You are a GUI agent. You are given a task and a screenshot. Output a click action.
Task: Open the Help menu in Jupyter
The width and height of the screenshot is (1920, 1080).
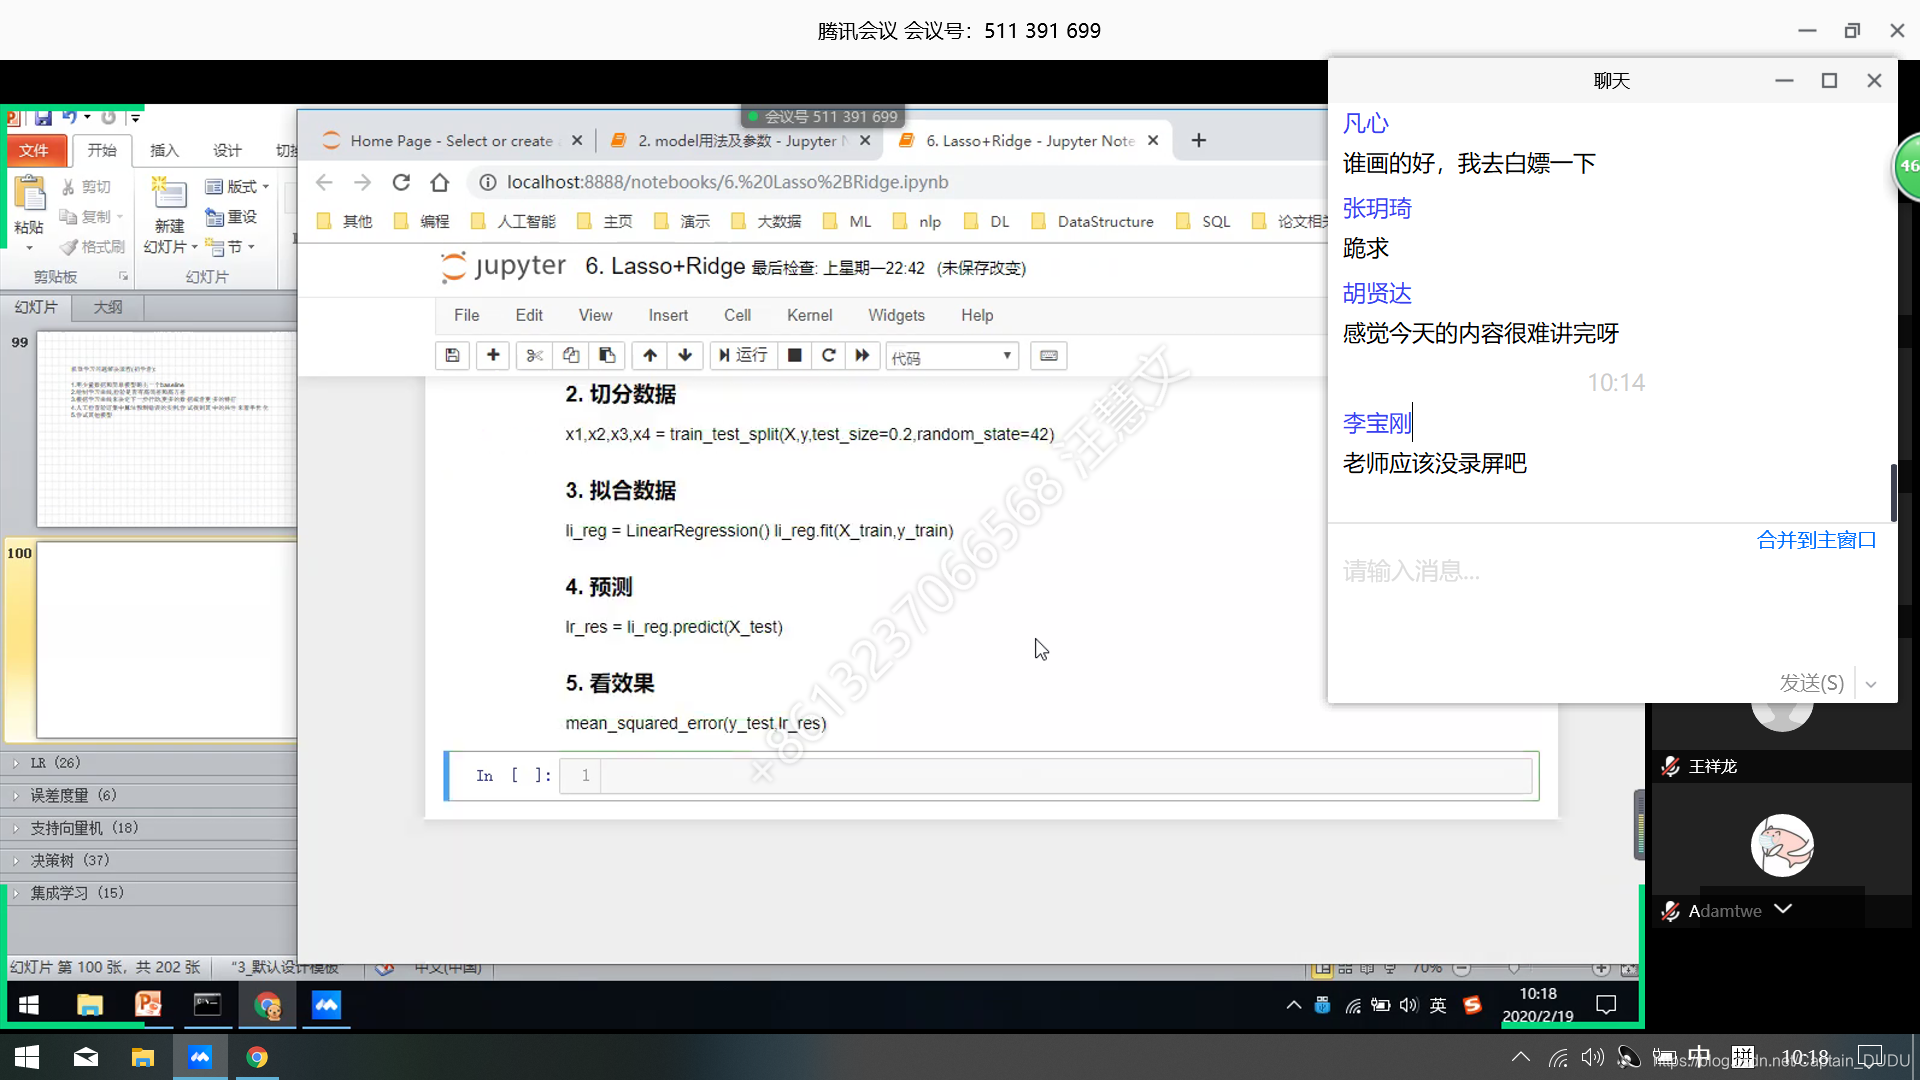tap(977, 315)
